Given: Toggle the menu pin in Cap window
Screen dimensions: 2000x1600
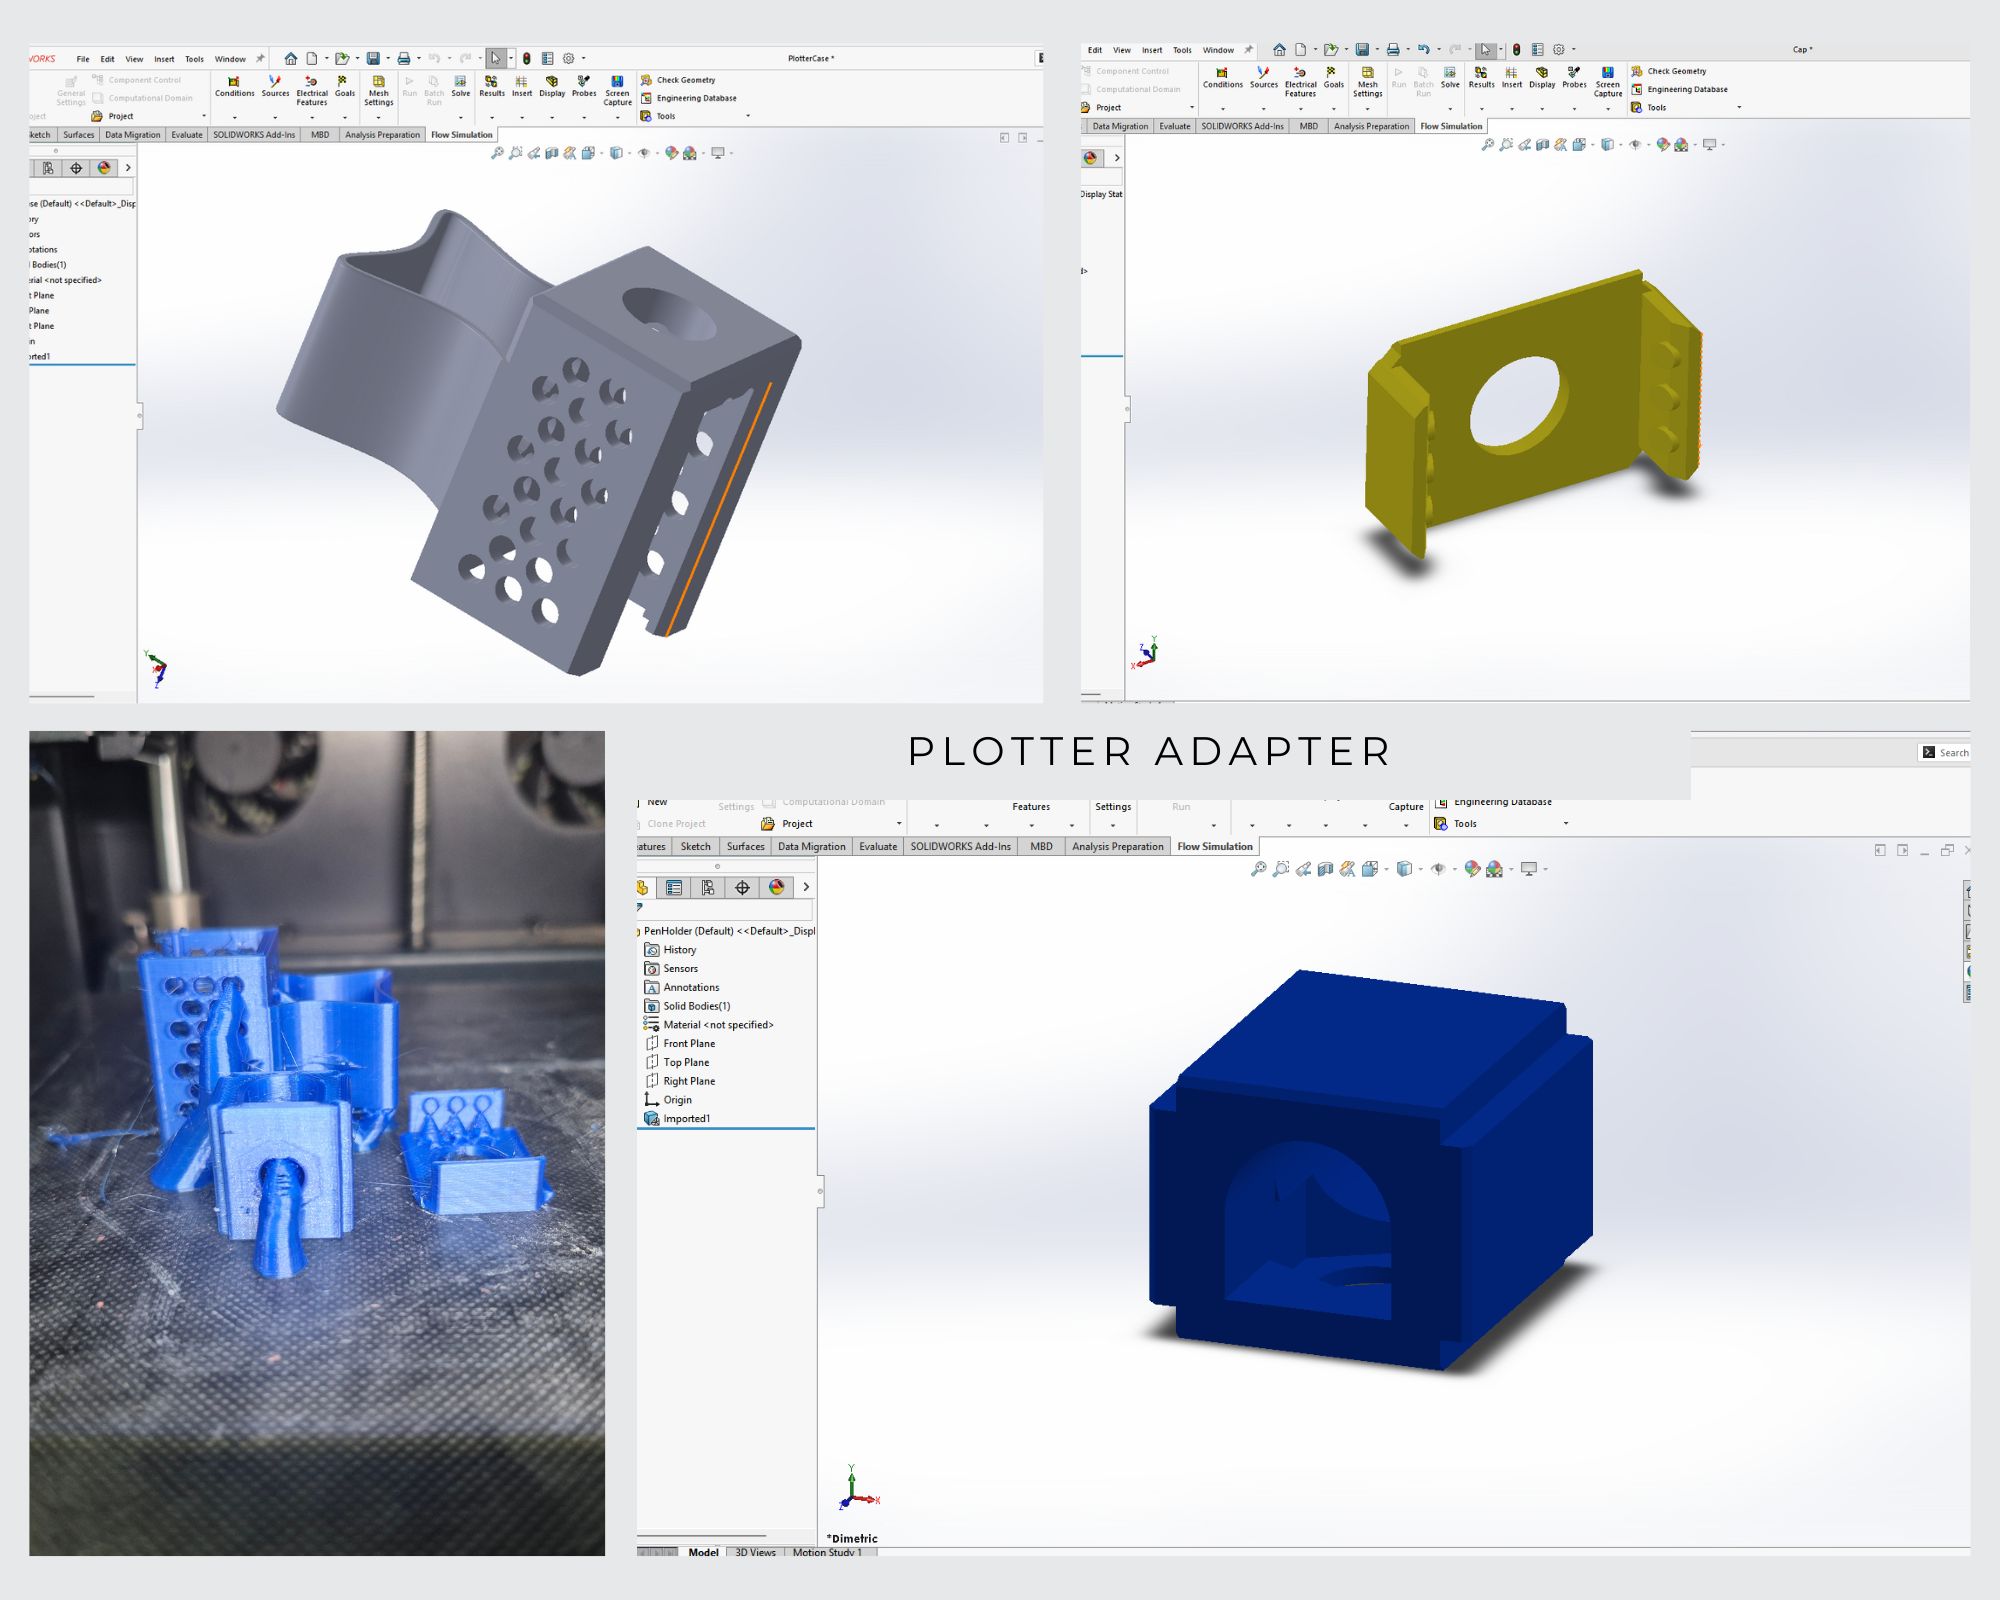Looking at the screenshot, I should 1248,49.
